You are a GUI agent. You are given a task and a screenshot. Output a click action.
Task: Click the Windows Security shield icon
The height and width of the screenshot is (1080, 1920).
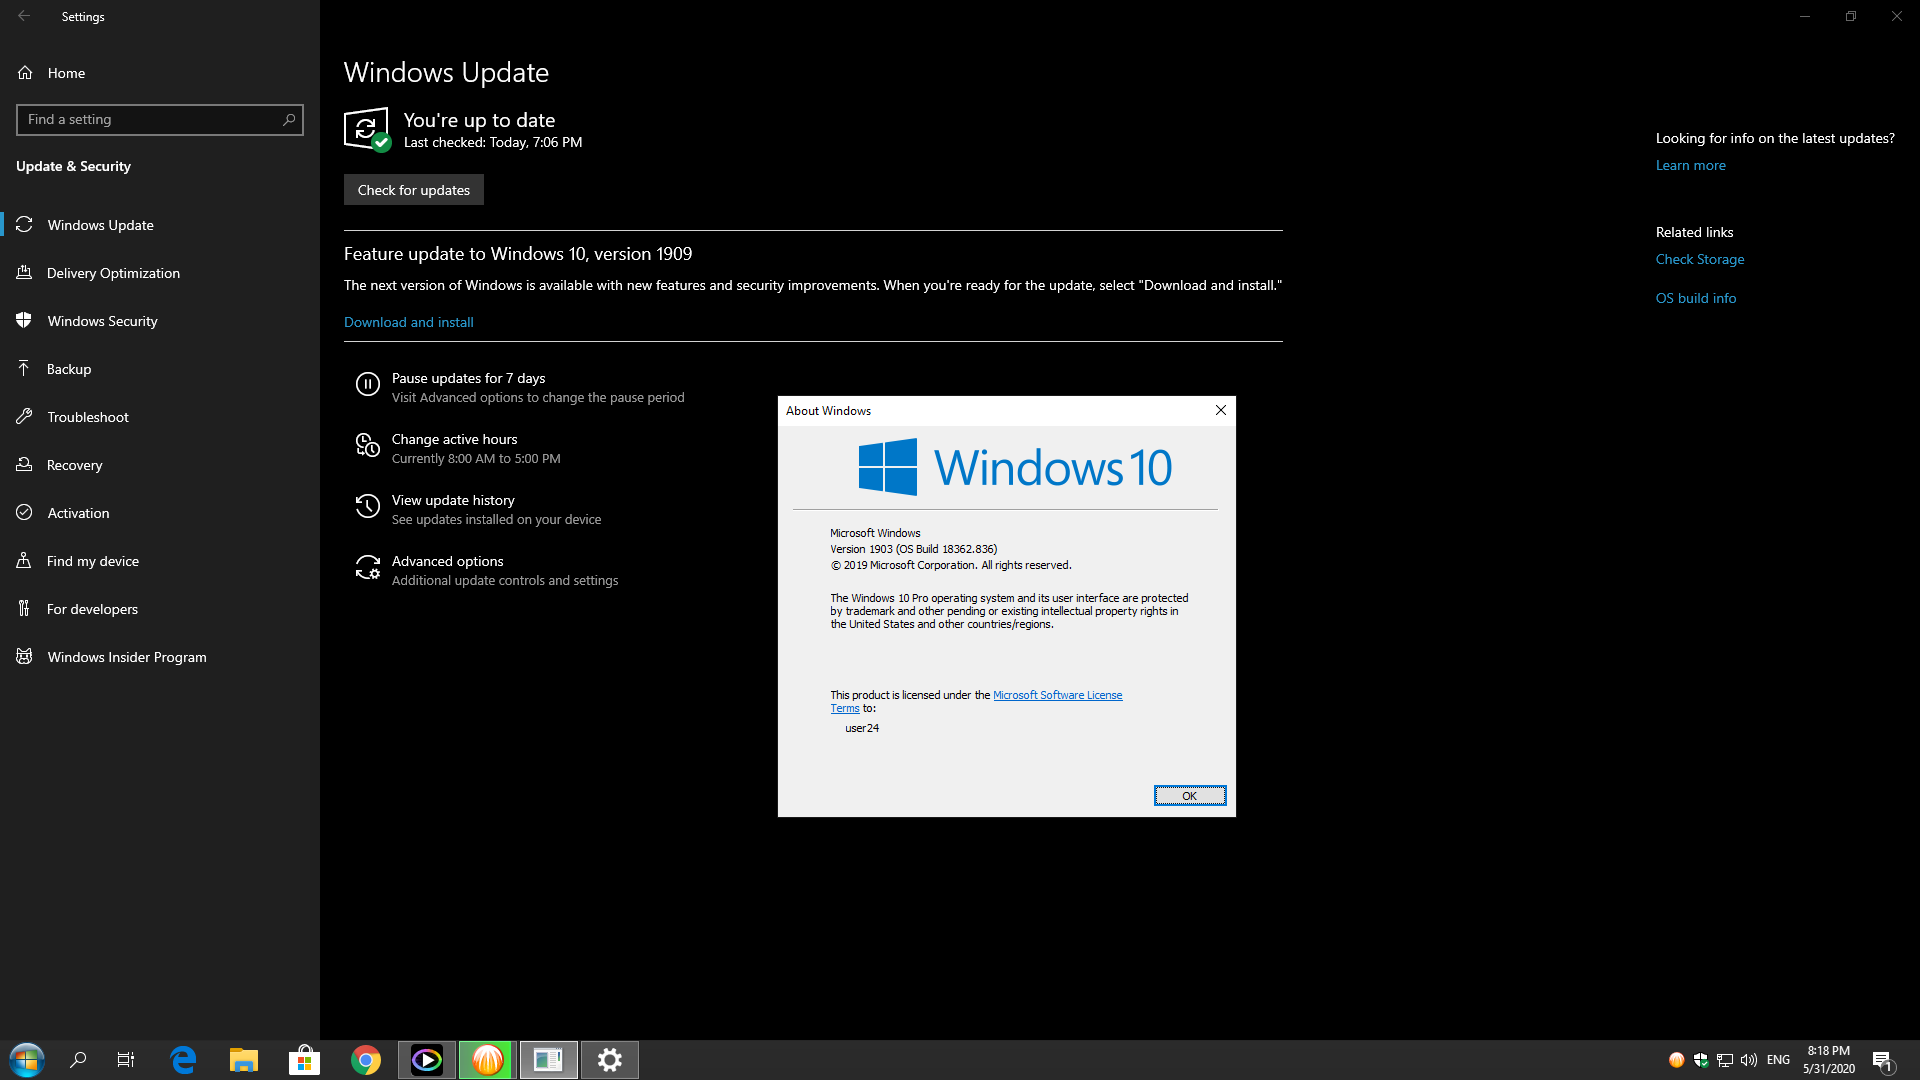[24, 320]
